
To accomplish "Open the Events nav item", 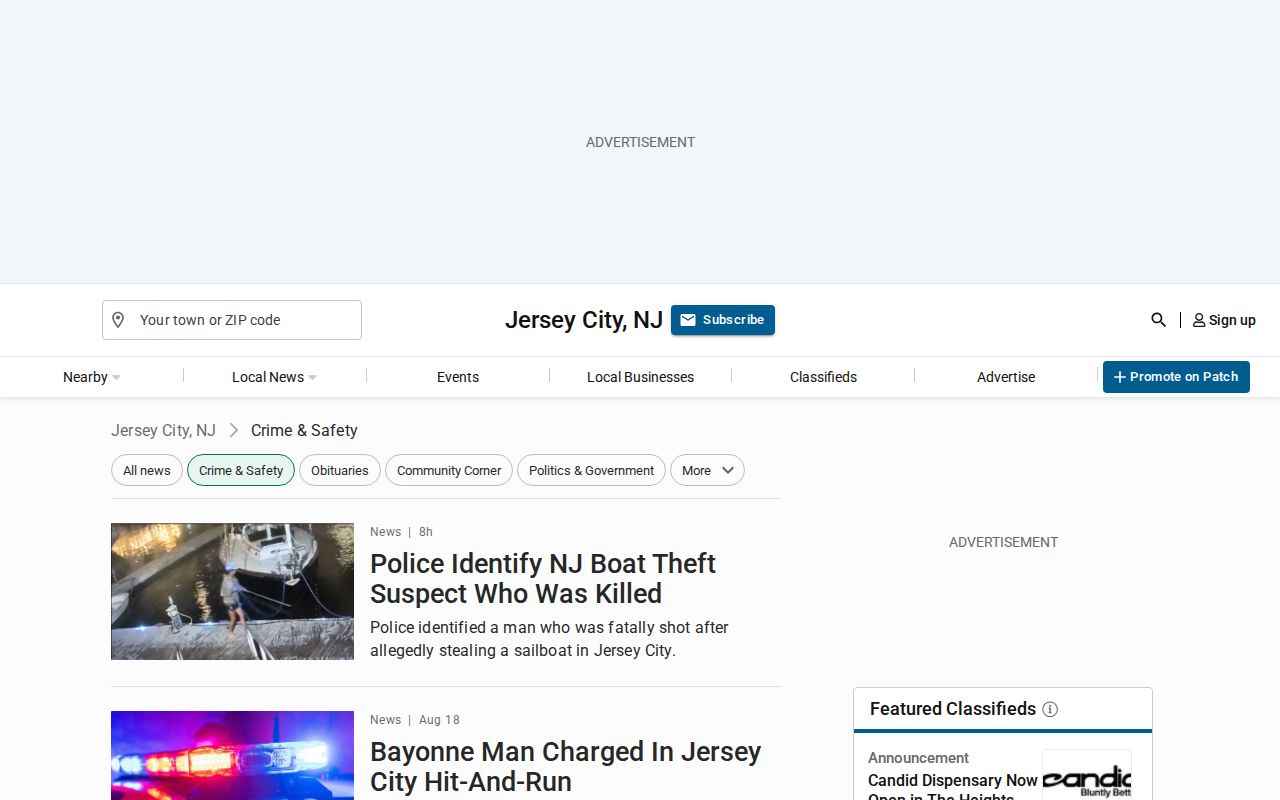I will click(x=458, y=377).
